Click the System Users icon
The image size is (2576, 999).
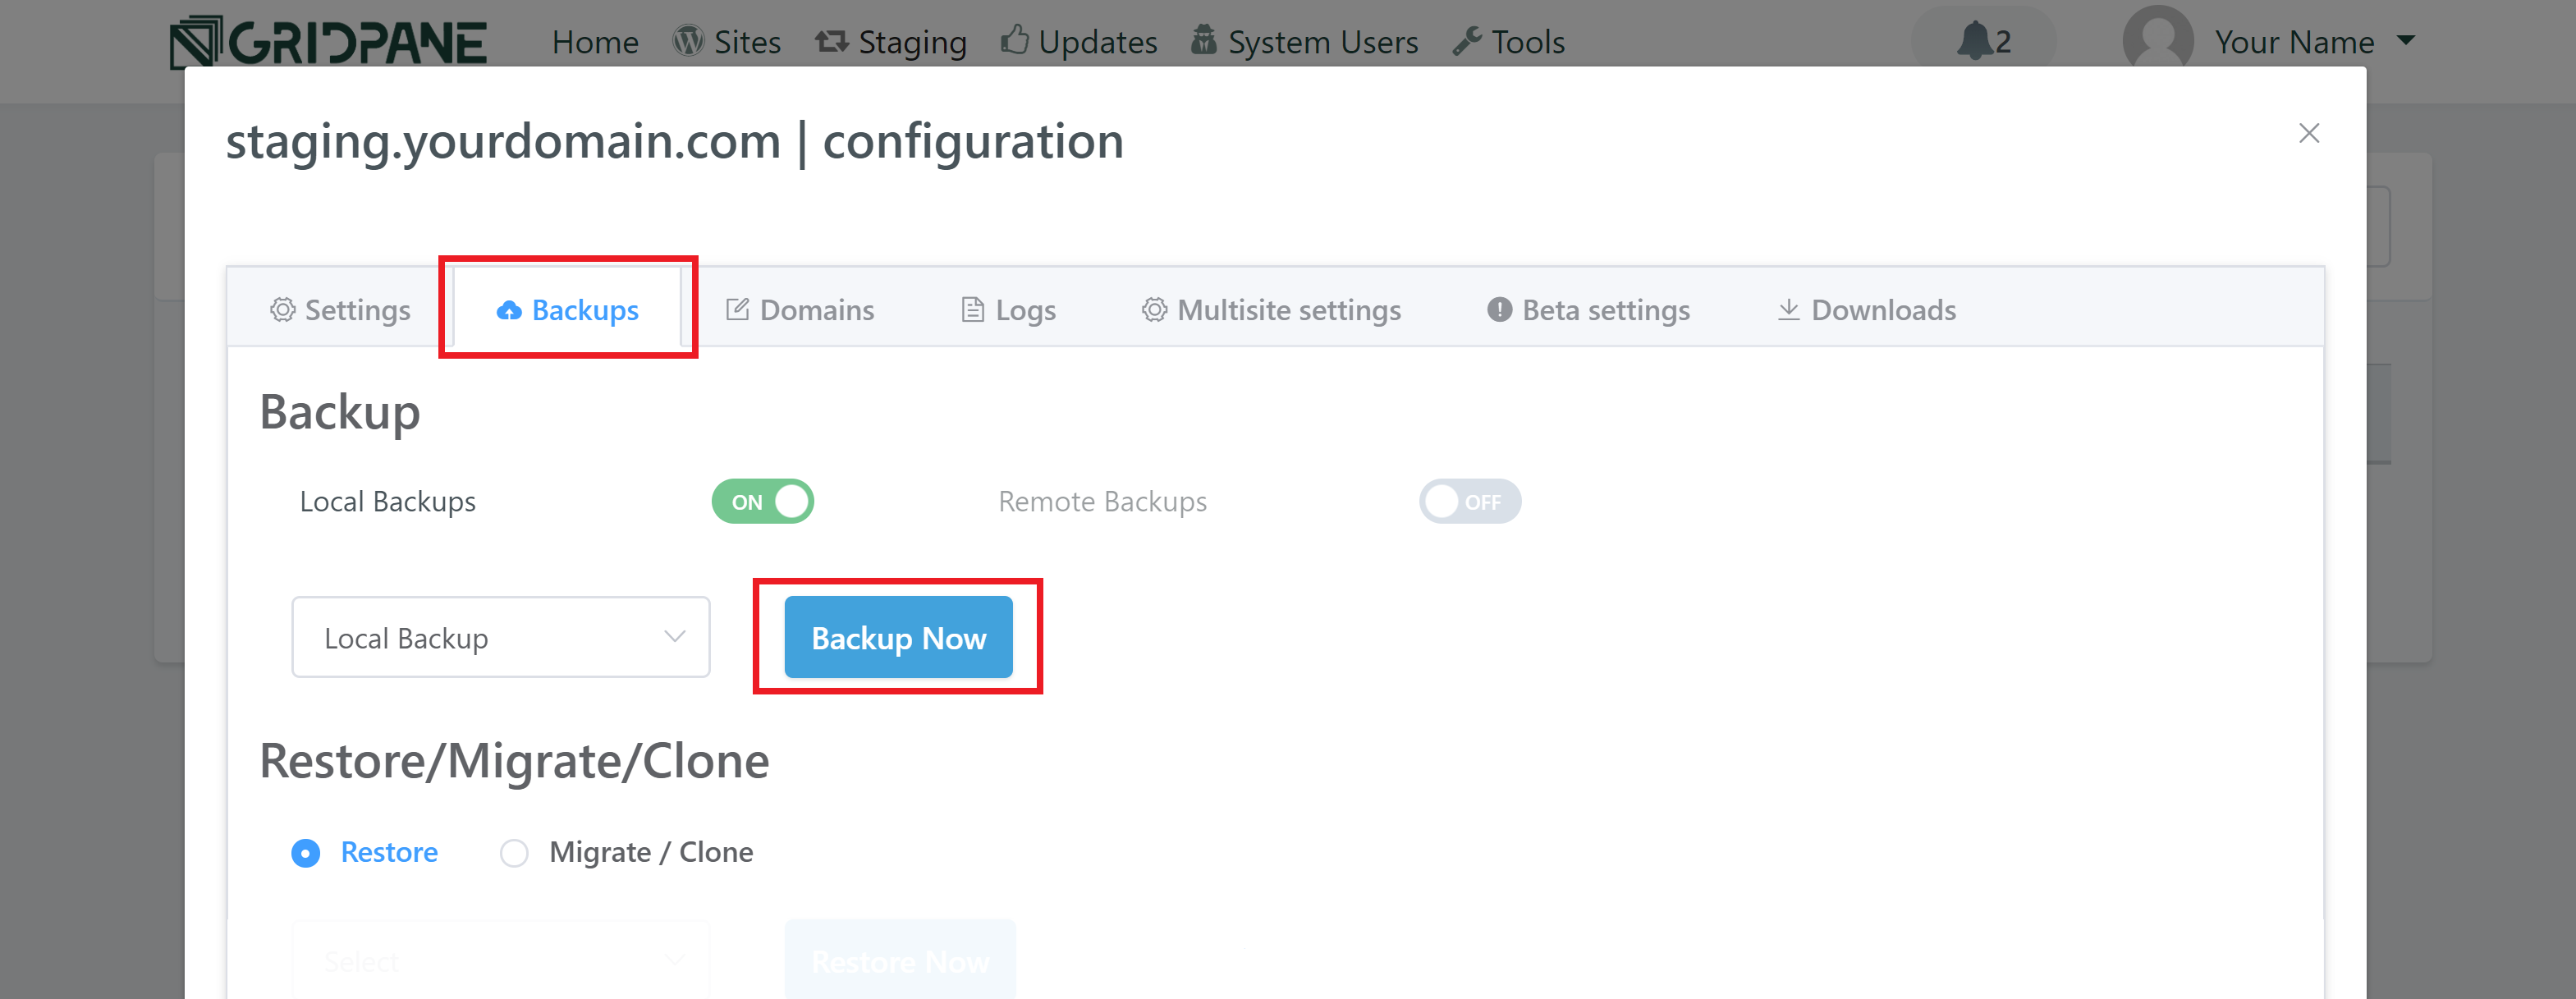1204,40
